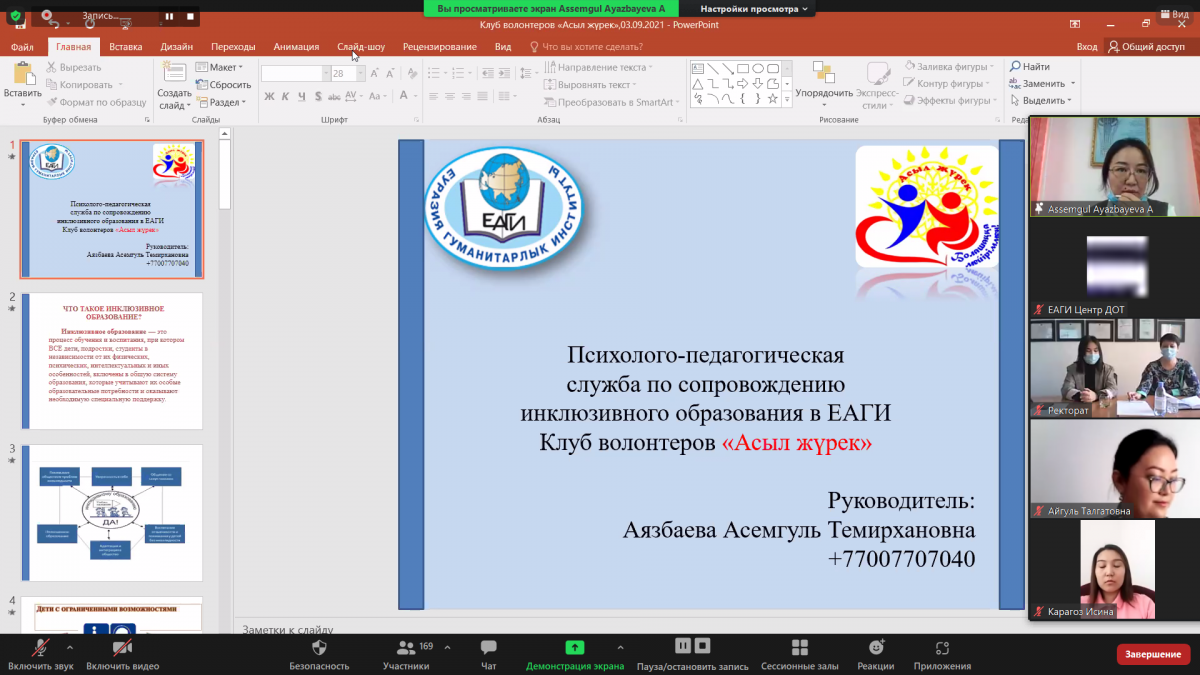The height and width of the screenshot is (675, 1200).
Task: Open Reactions (Реакции)
Action: [876, 655]
